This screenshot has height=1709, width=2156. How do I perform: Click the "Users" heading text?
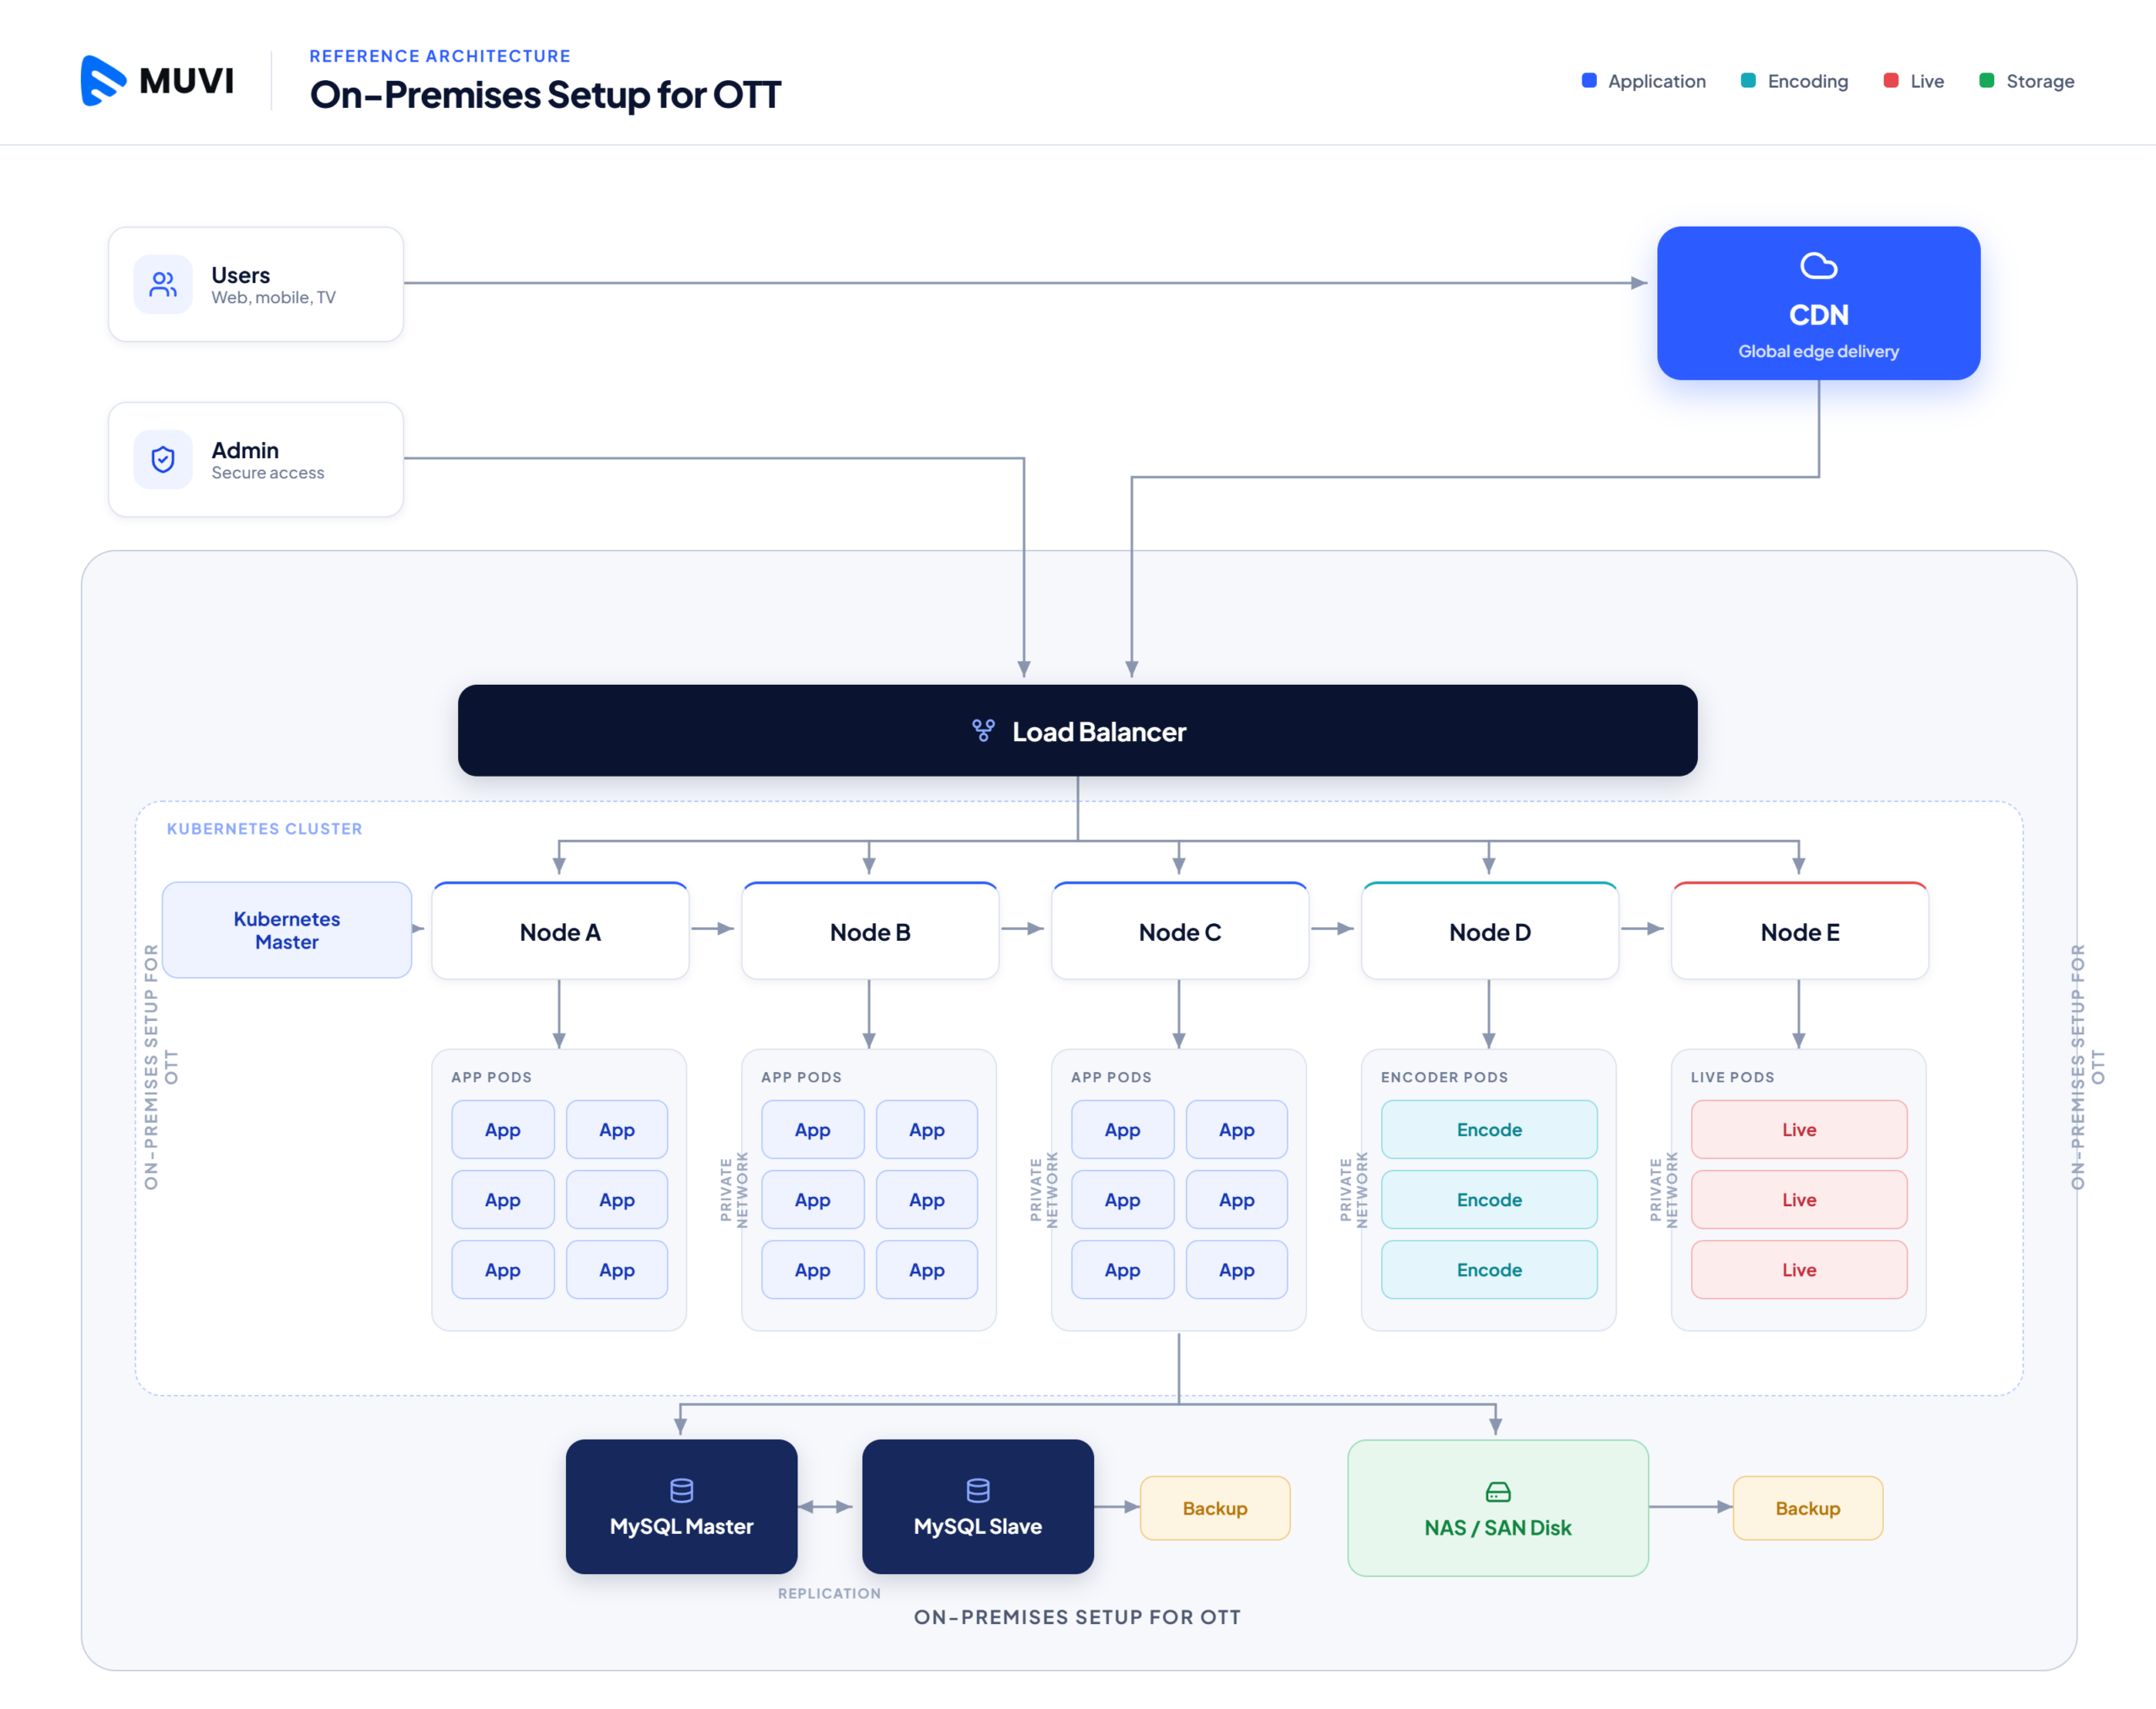click(x=241, y=275)
